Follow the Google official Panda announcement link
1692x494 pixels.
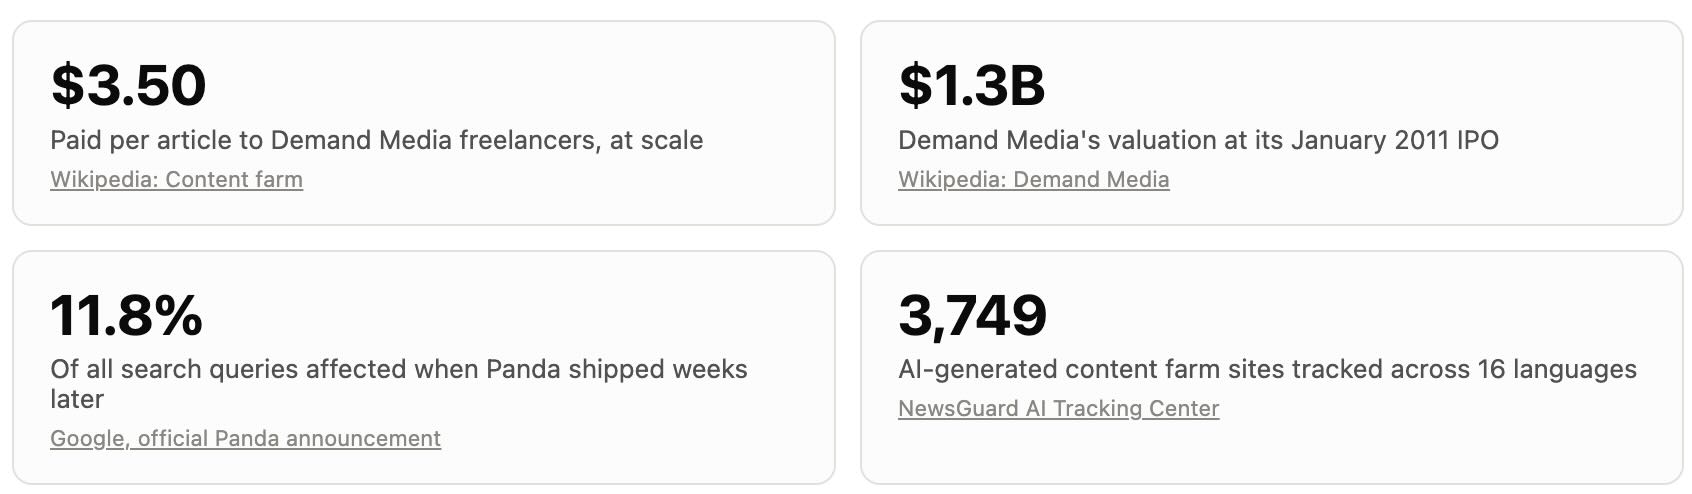(245, 439)
